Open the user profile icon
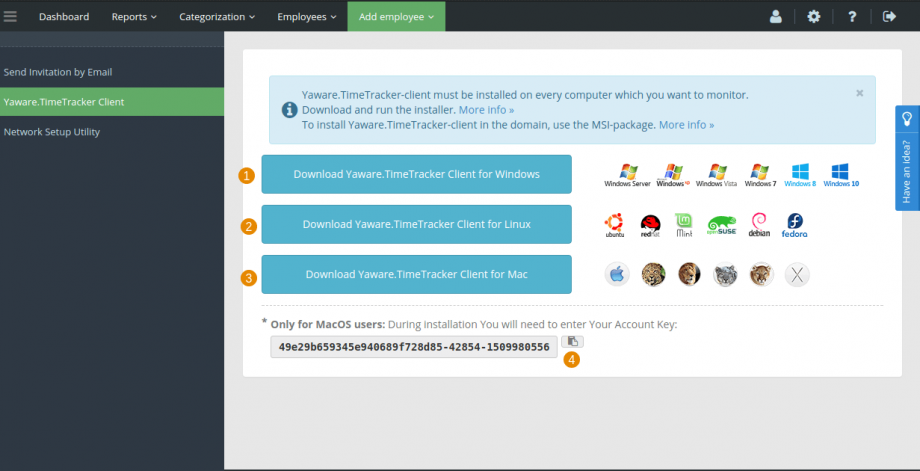This screenshot has width=920, height=471. (x=776, y=16)
